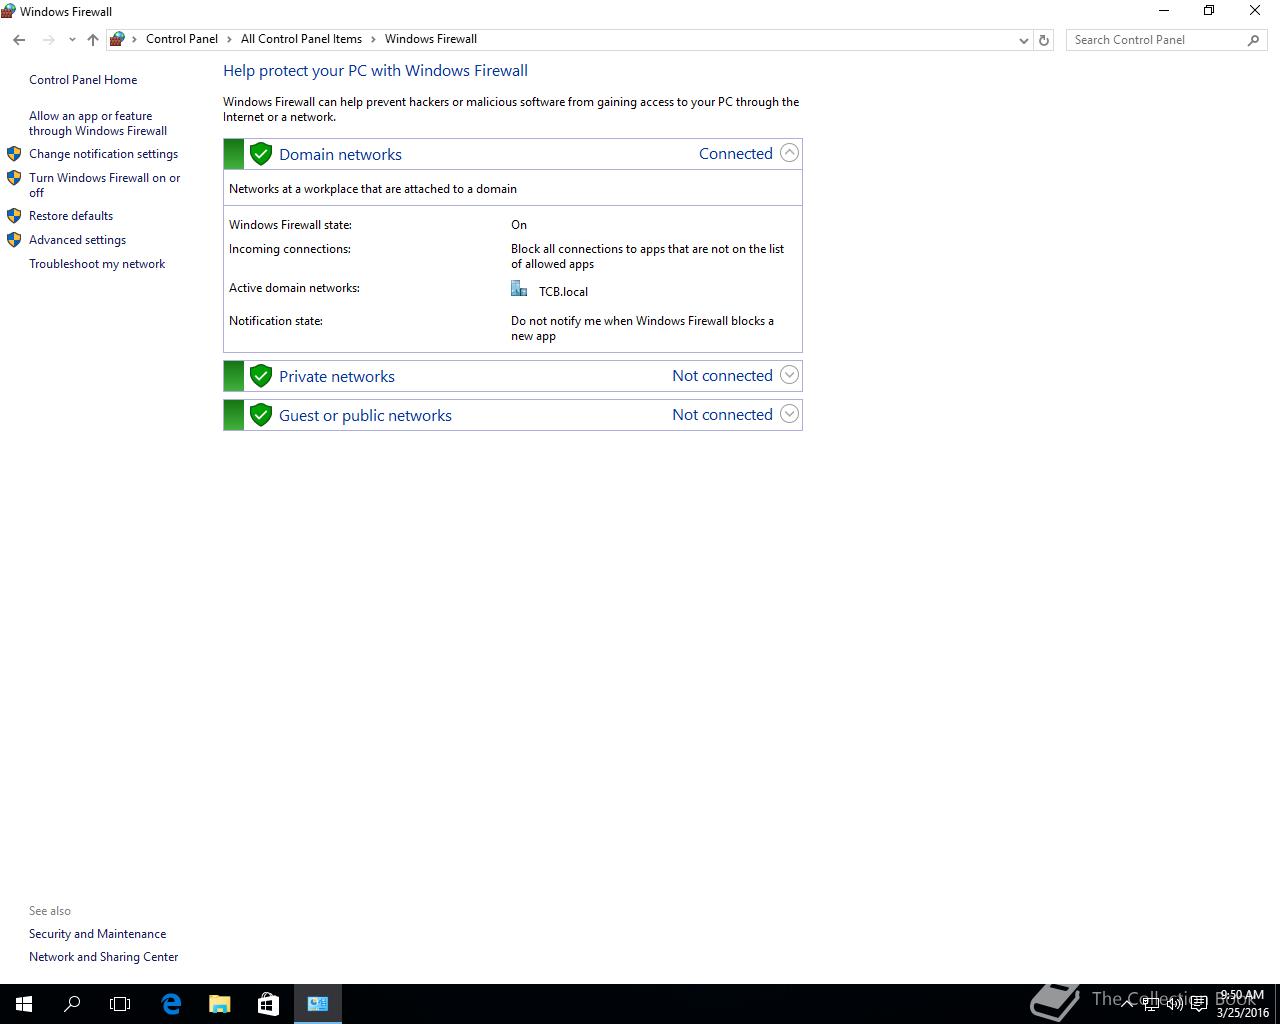
Task: Click All Control Panel Items breadcrumb
Action: pos(301,39)
